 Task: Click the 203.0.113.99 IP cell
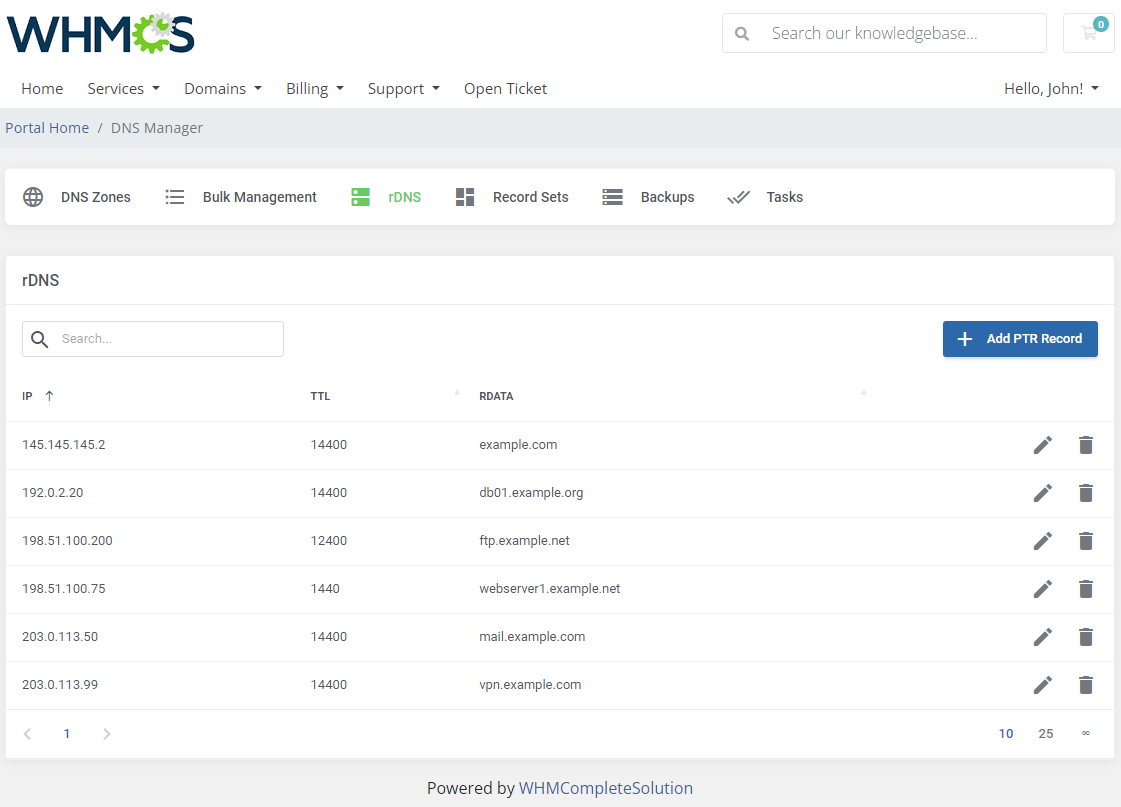[60, 684]
